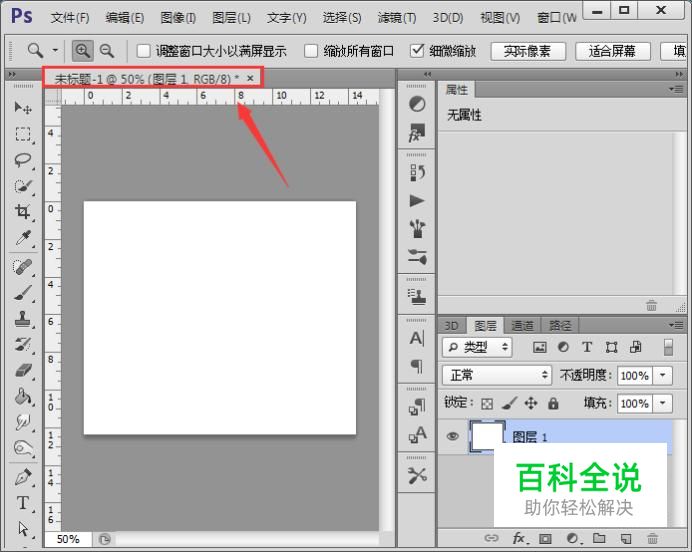Create new fill or adjustment layer
Screen dimensions: 692x552
573,538
